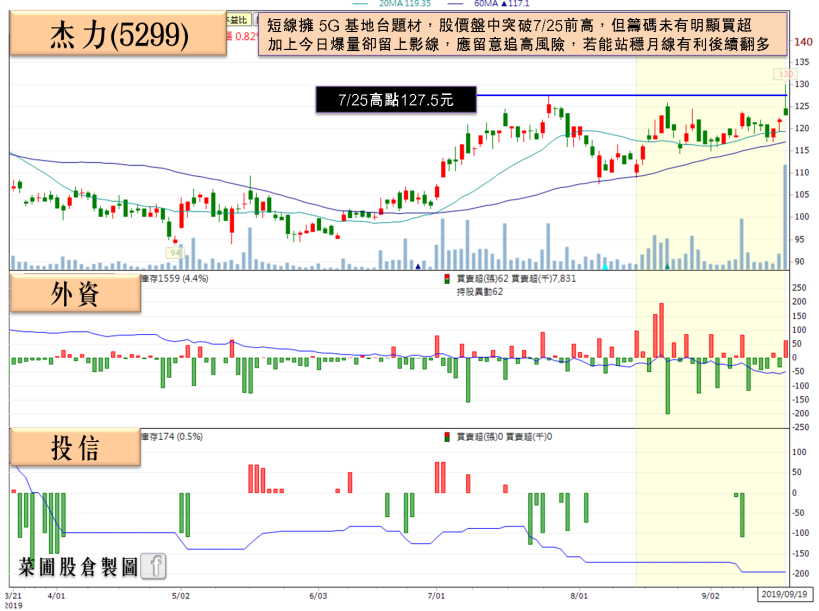Click the 6/03 date on time axis

tap(318, 596)
